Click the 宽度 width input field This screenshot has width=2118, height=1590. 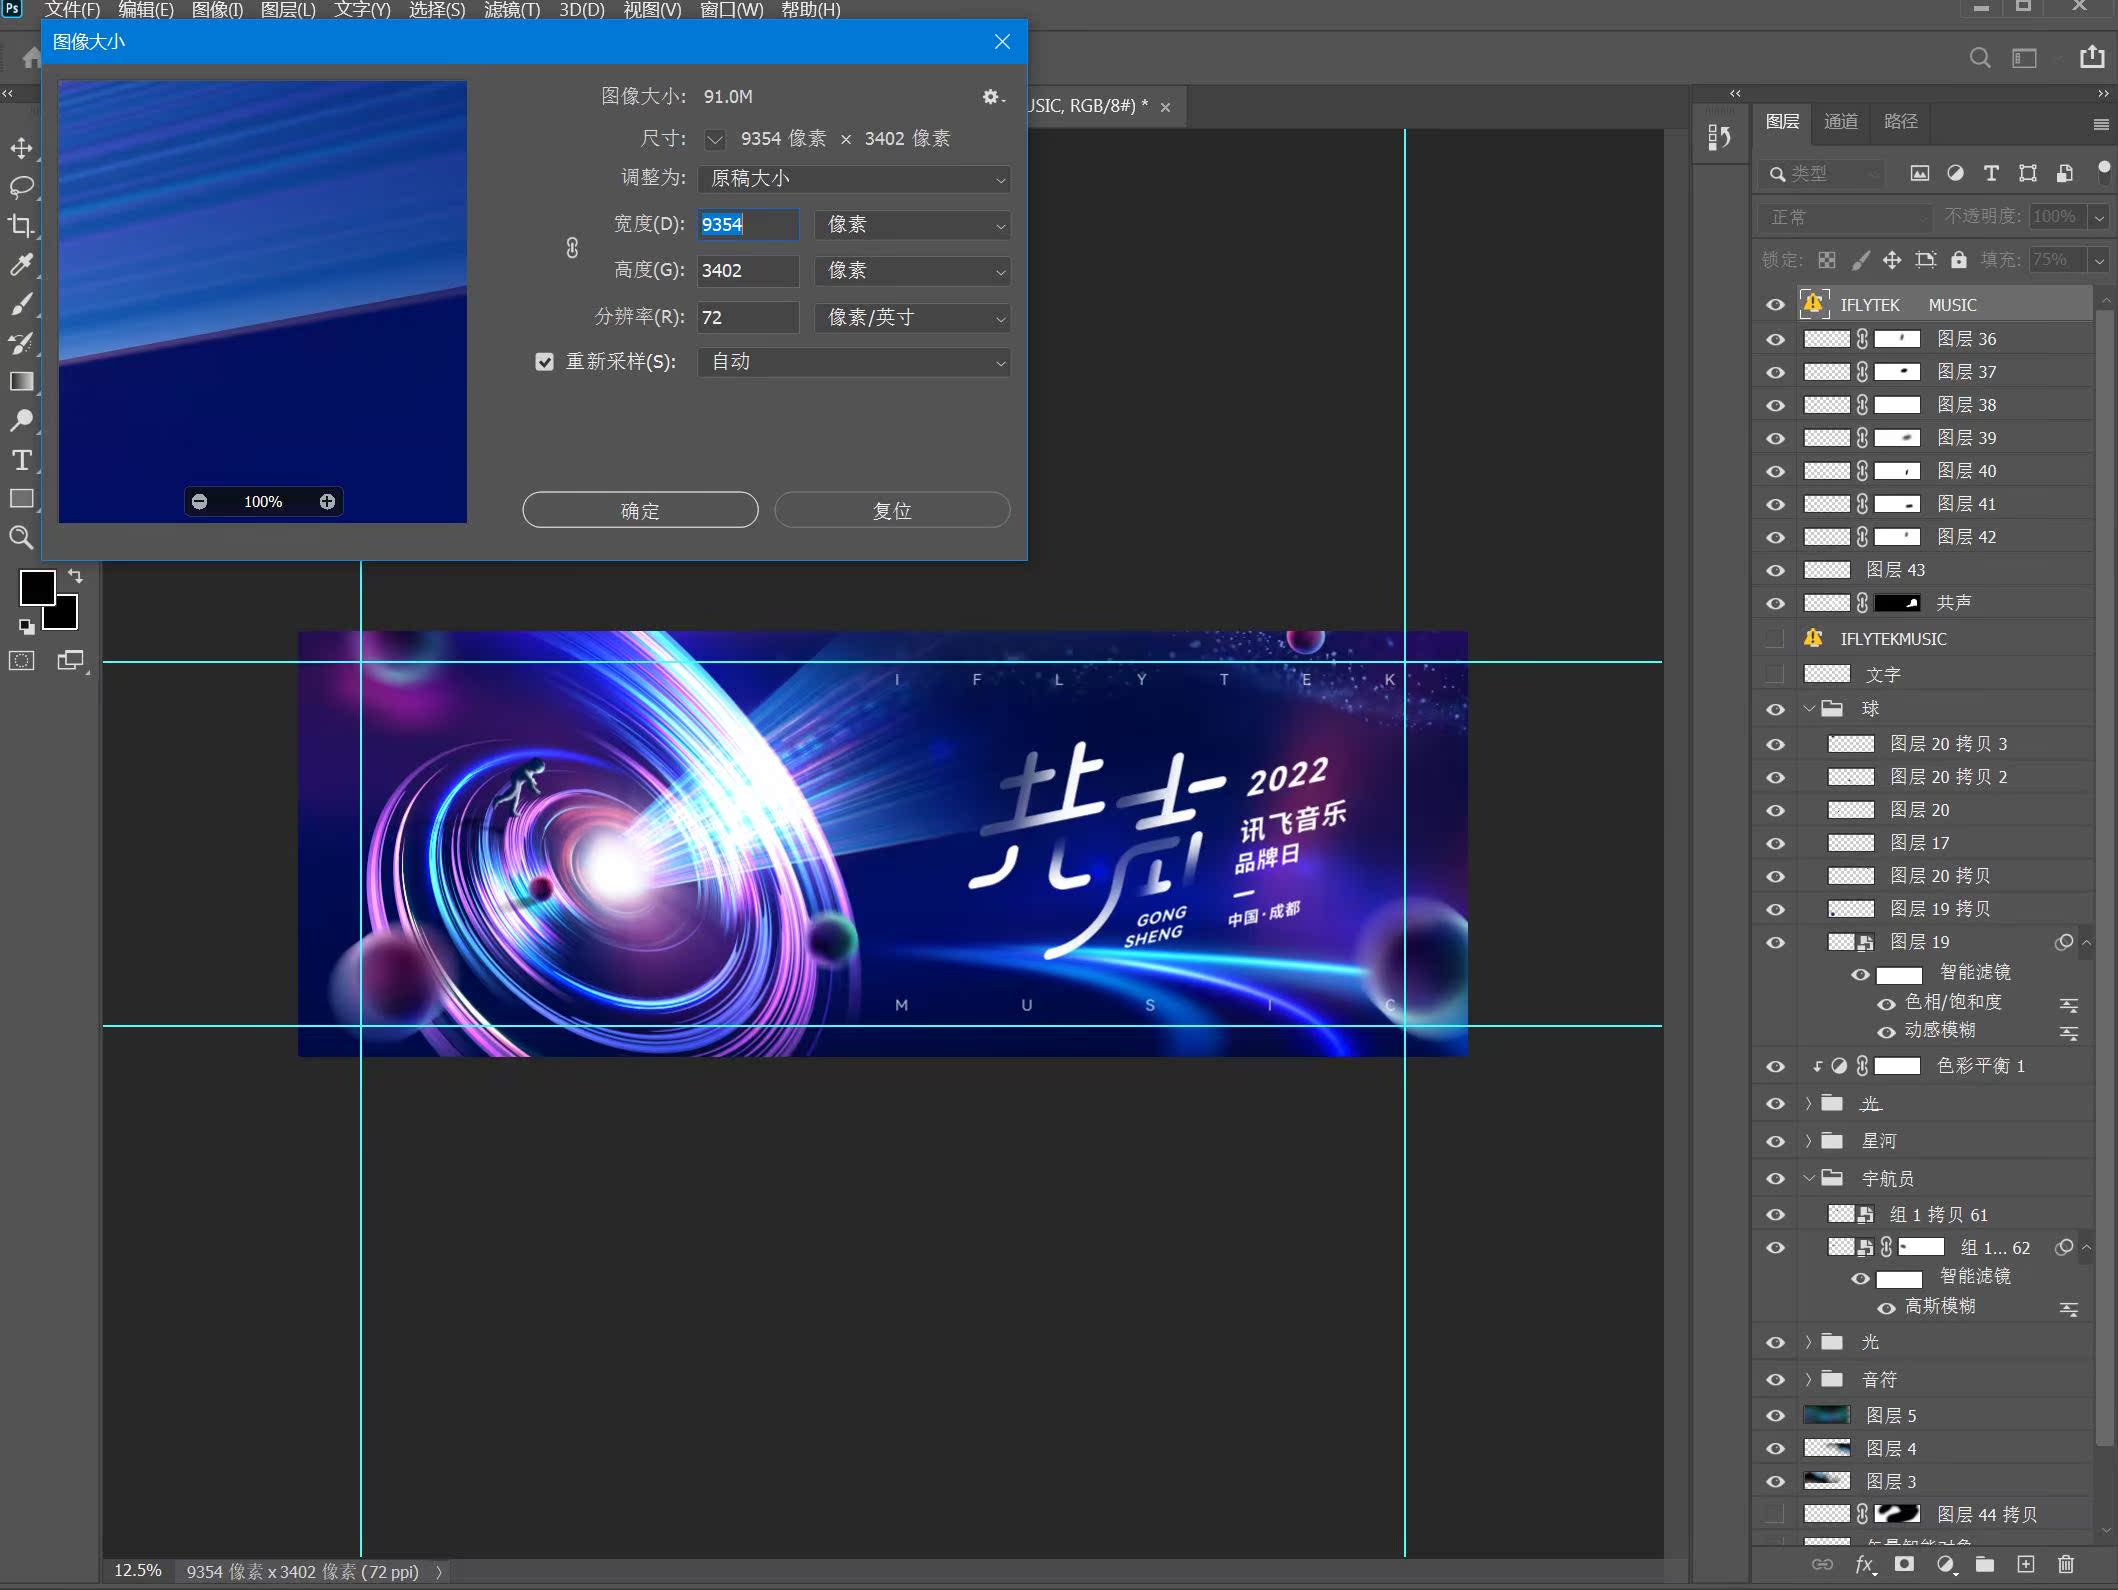[x=748, y=225]
